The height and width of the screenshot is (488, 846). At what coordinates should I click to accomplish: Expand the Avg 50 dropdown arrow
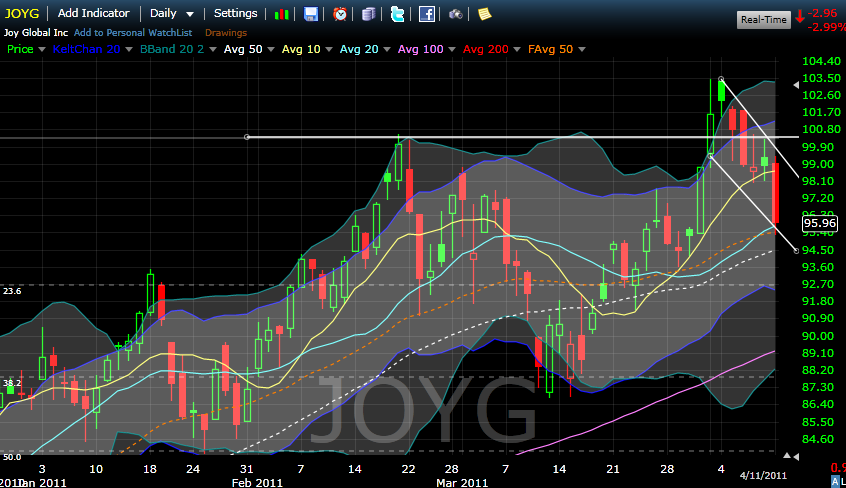click(271, 50)
